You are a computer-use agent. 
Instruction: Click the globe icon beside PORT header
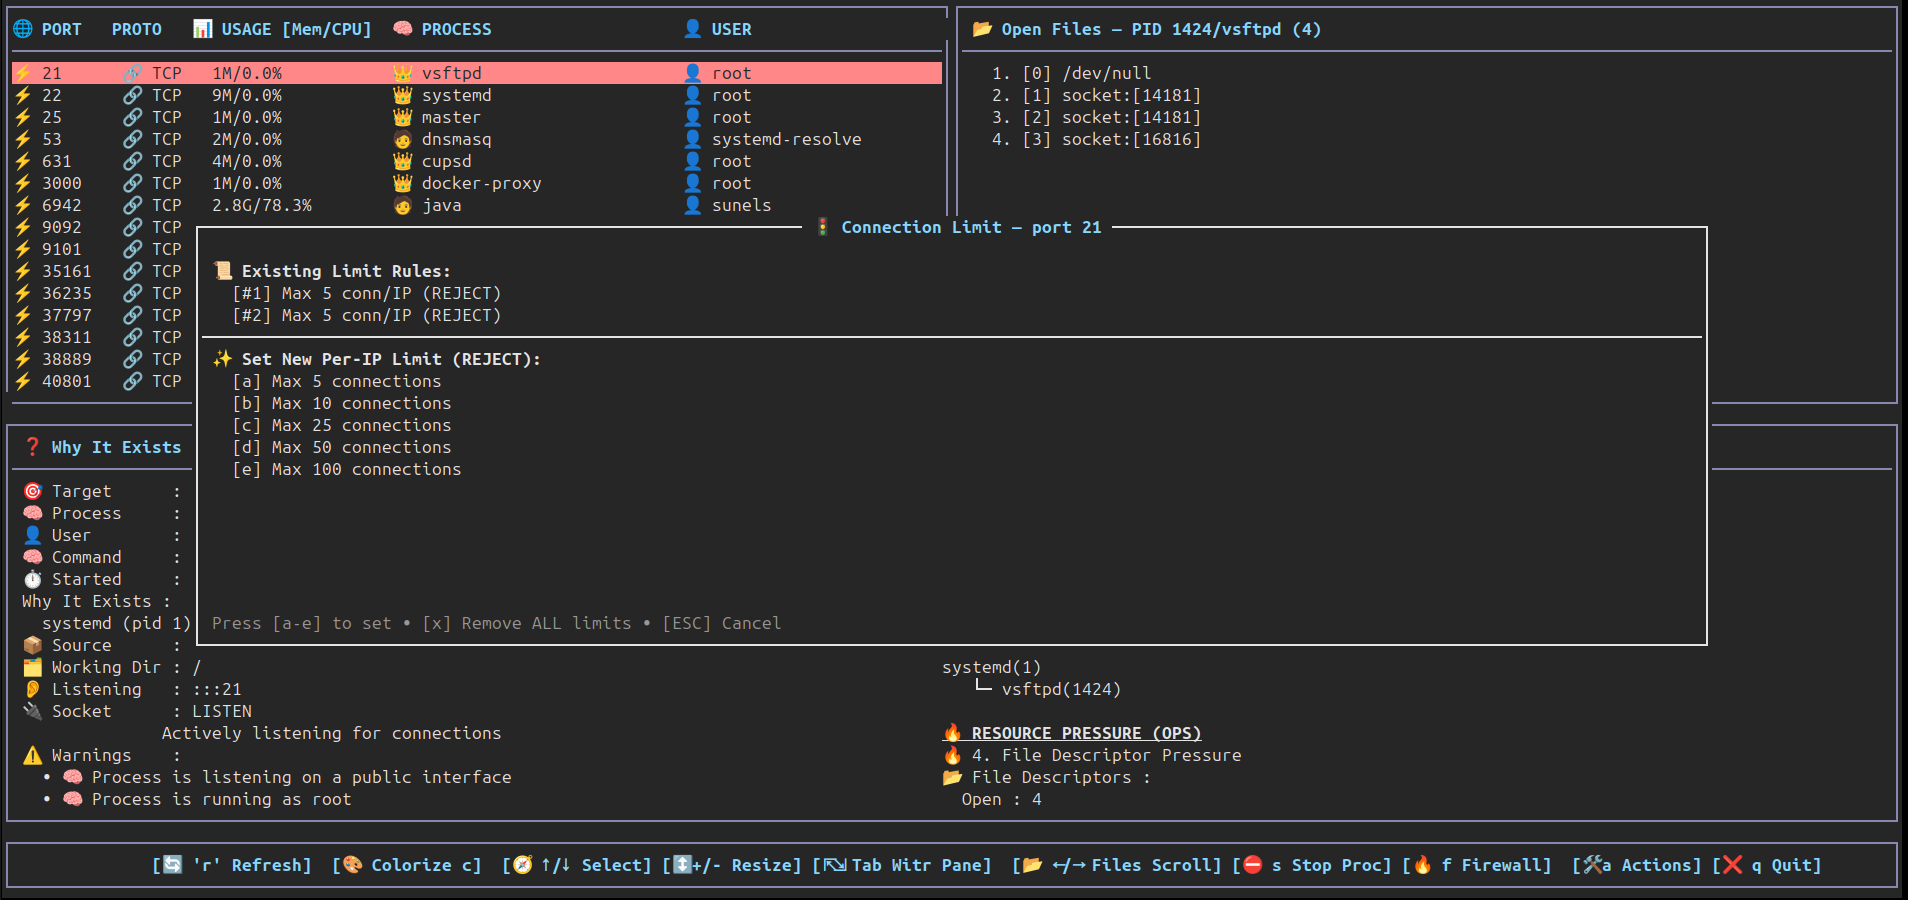tap(23, 29)
